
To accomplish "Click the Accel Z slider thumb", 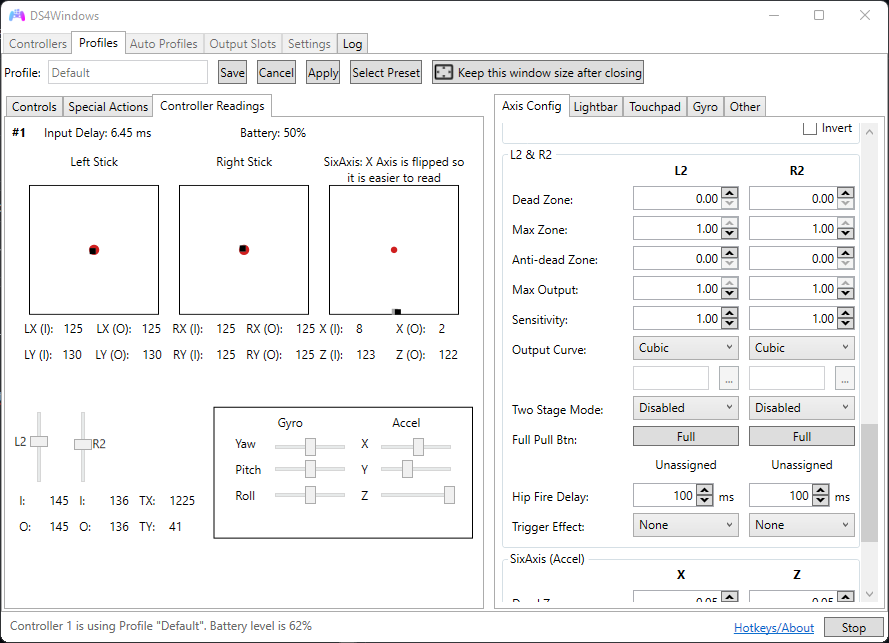I will (x=449, y=495).
